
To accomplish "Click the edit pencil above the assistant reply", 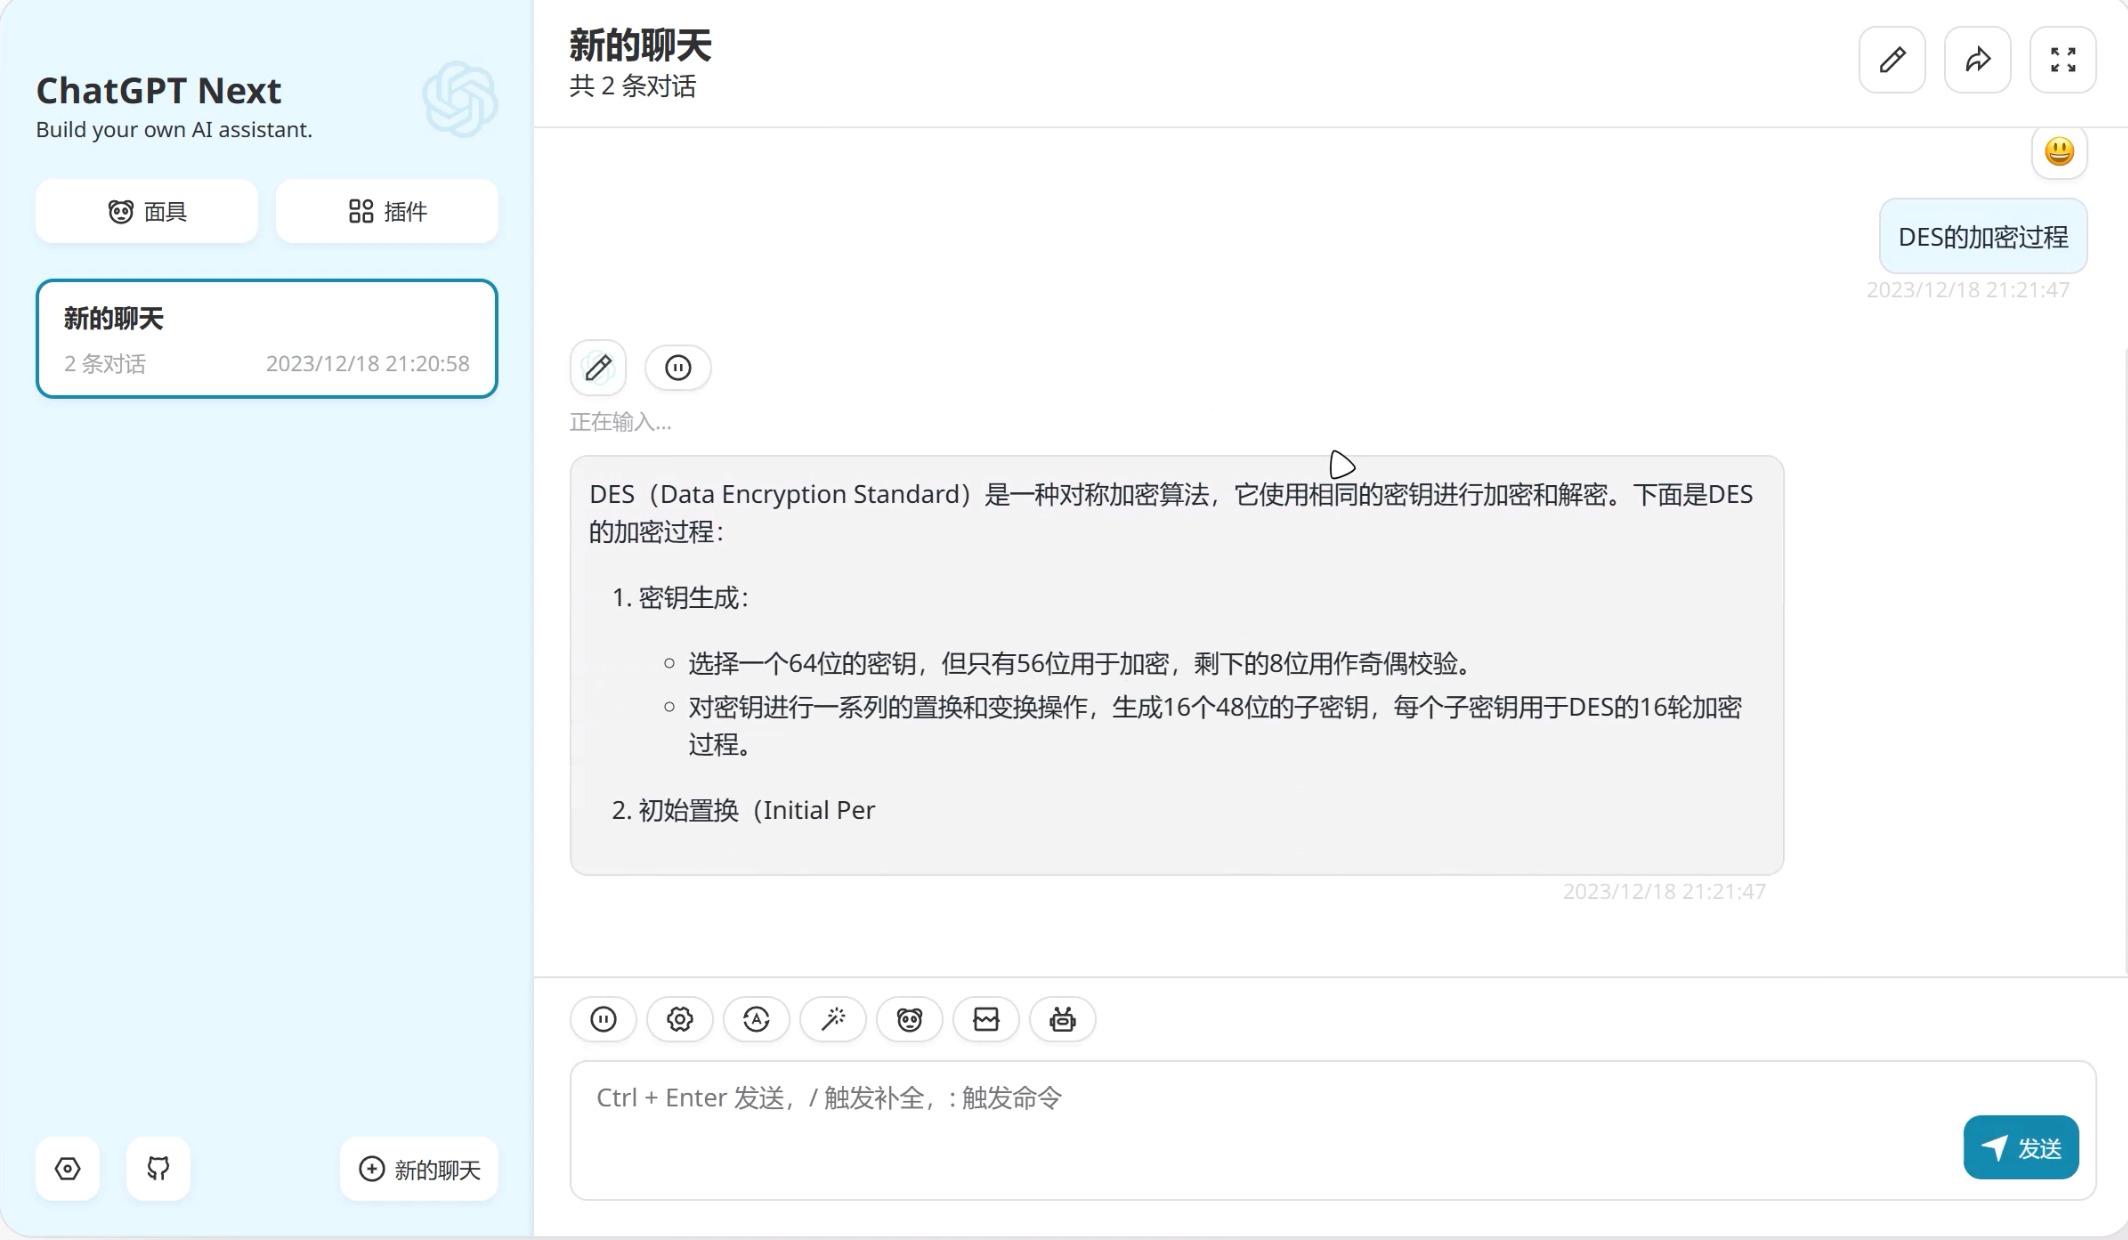I will tap(598, 368).
